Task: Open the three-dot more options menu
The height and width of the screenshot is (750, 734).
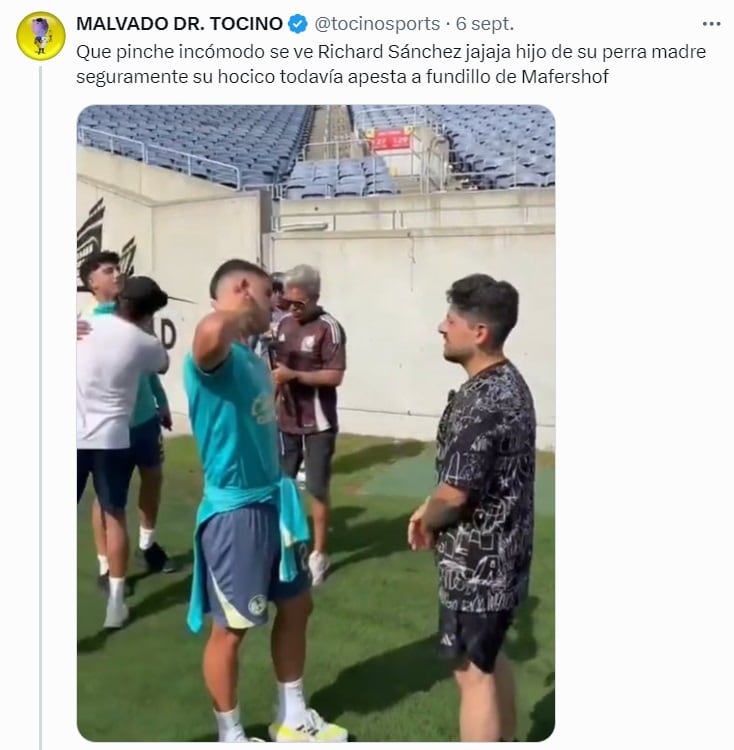Action: [711, 24]
